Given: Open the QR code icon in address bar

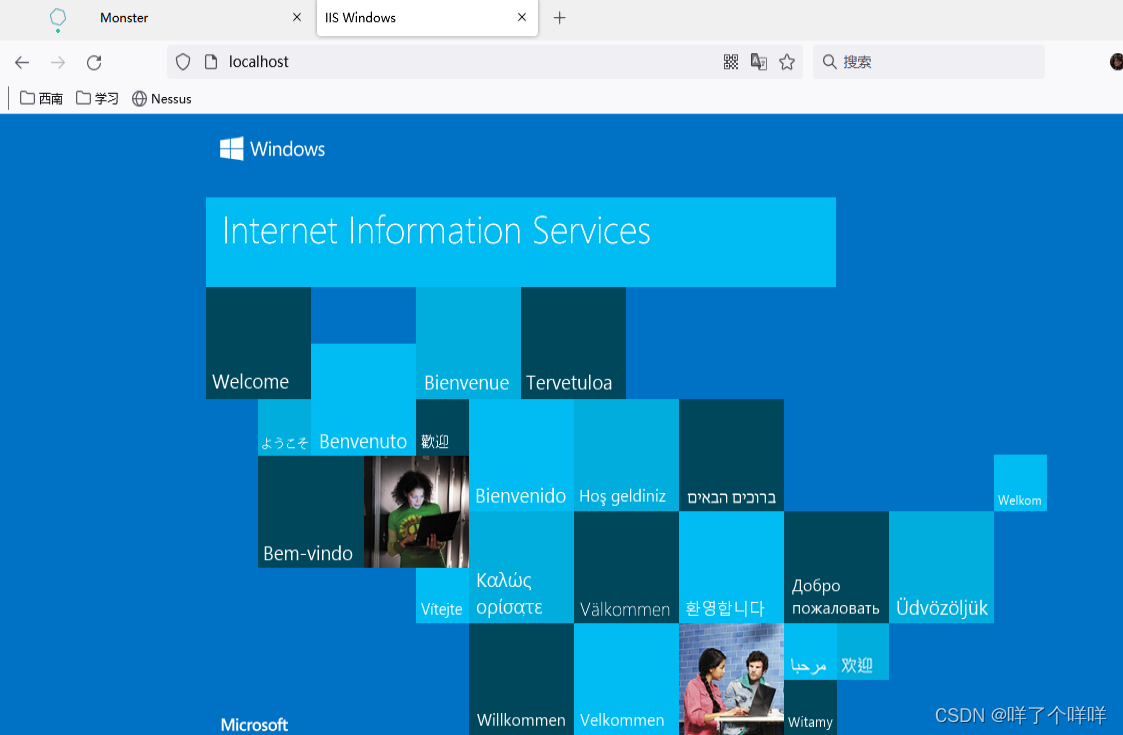Looking at the screenshot, I should 731,62.
